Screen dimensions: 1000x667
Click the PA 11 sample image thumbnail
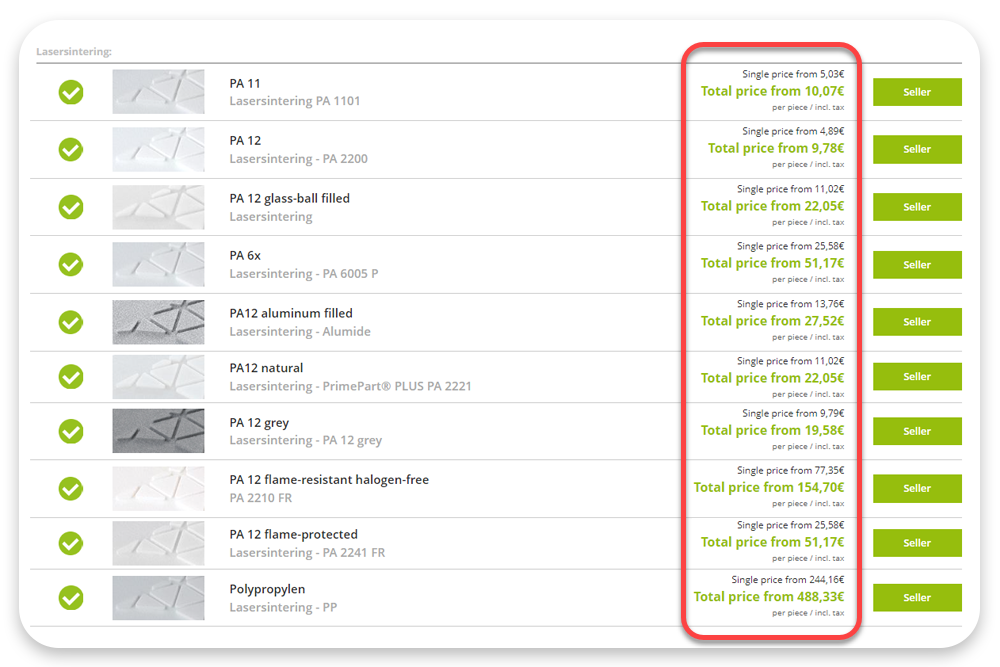point(158,92)
